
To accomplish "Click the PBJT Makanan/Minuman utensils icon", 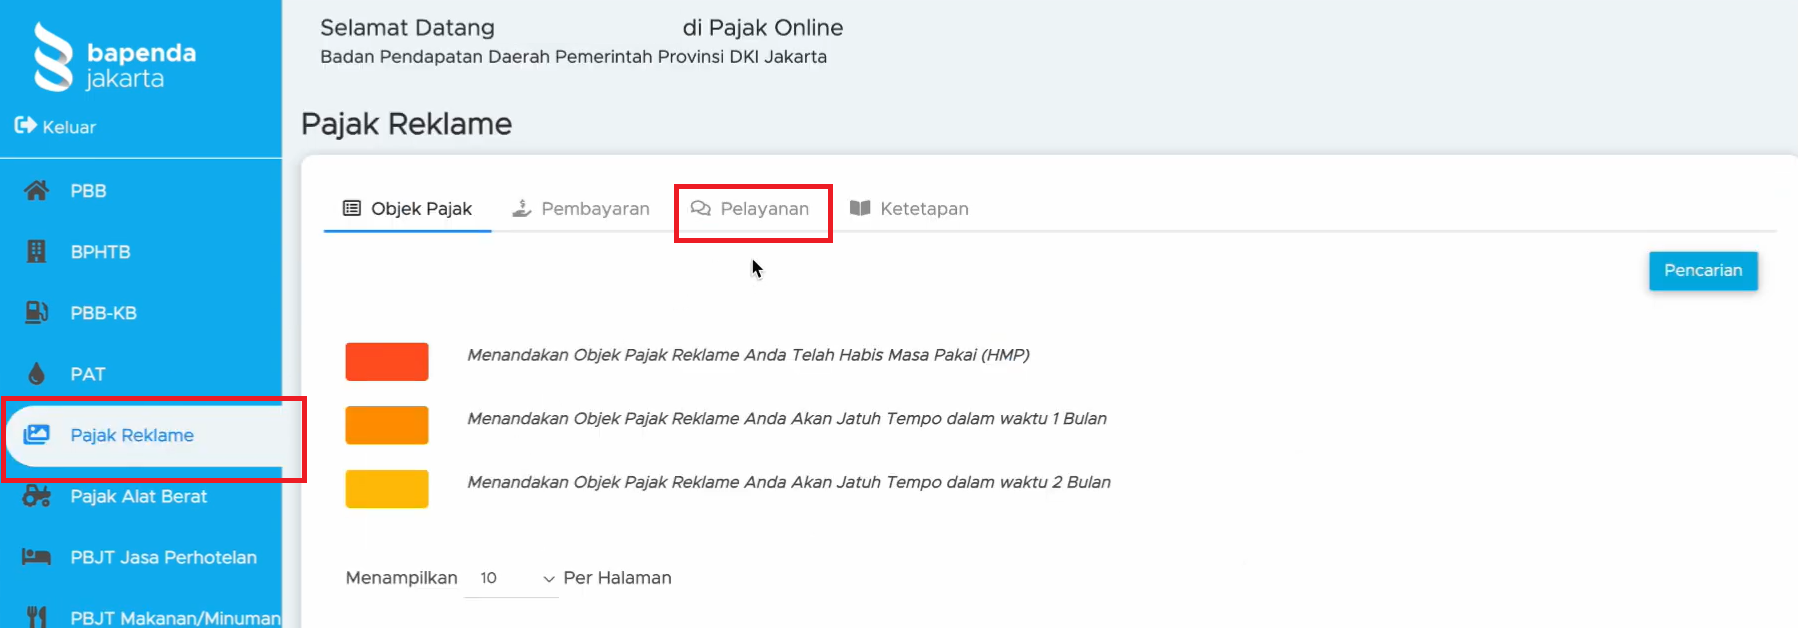I will pyautogui.click(x=37, y=616).
